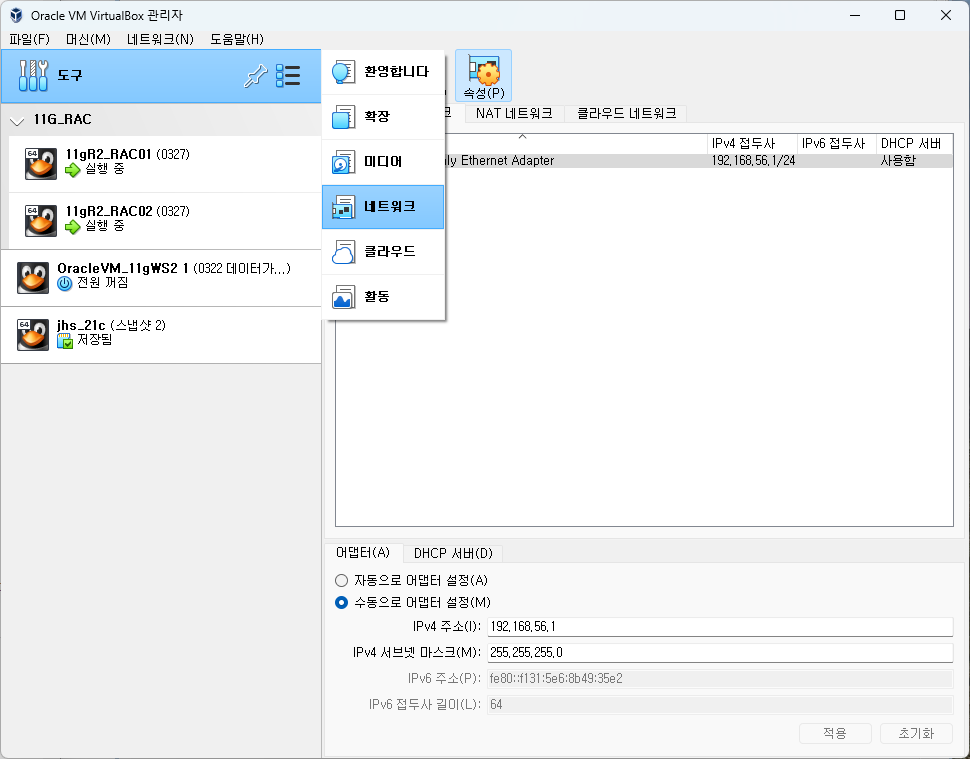Select 11gR2_RAC01 (0327) name text

click(127, 154)
